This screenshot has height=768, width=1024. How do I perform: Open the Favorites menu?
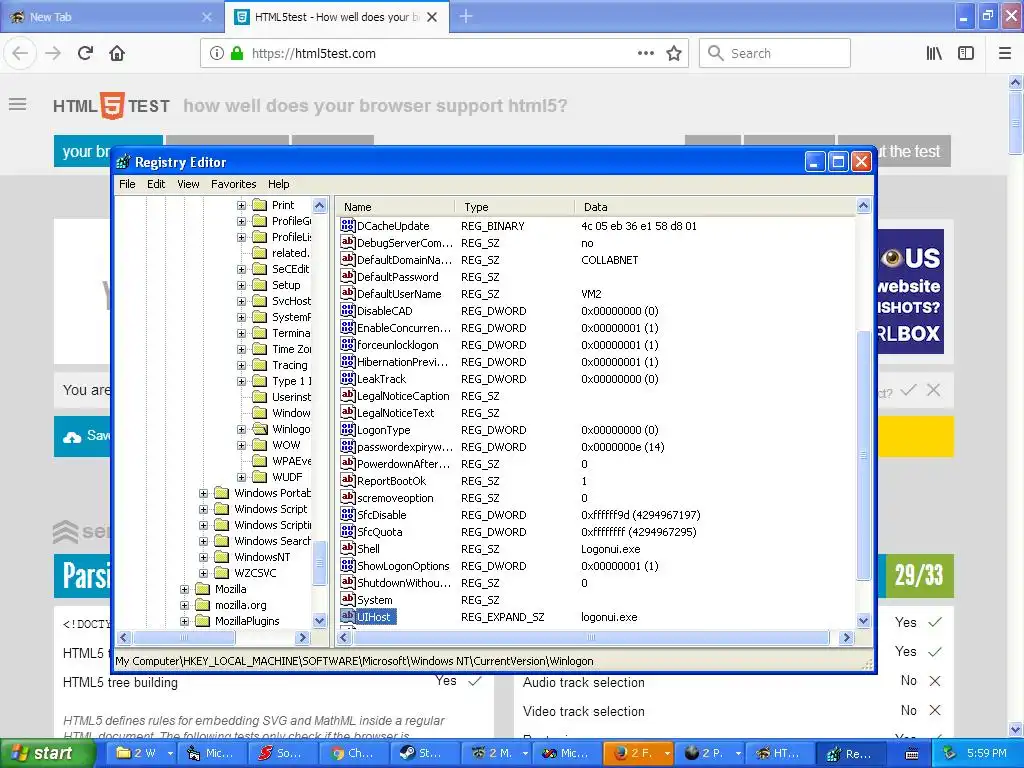(x=233, y=184)
